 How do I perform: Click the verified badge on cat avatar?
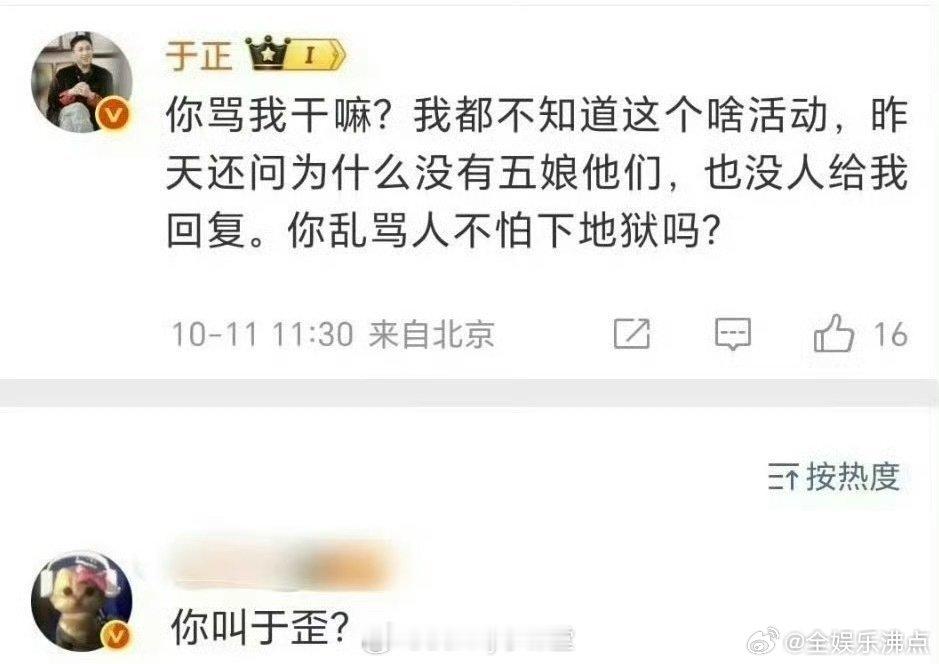[116, 635]
